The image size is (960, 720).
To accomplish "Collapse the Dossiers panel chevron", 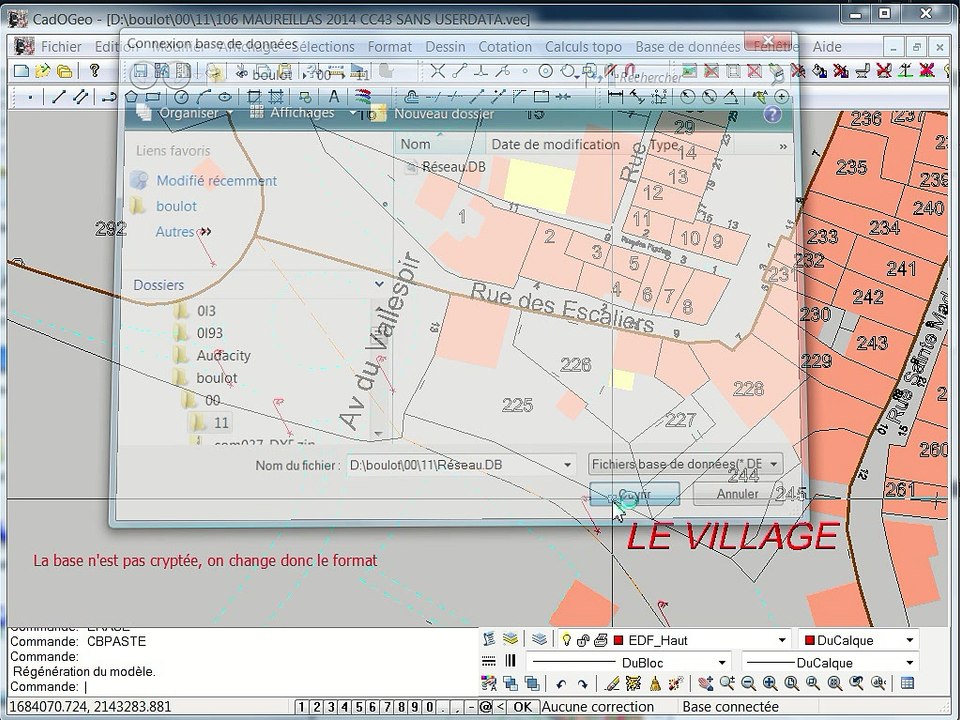I will tap(379, 284).
